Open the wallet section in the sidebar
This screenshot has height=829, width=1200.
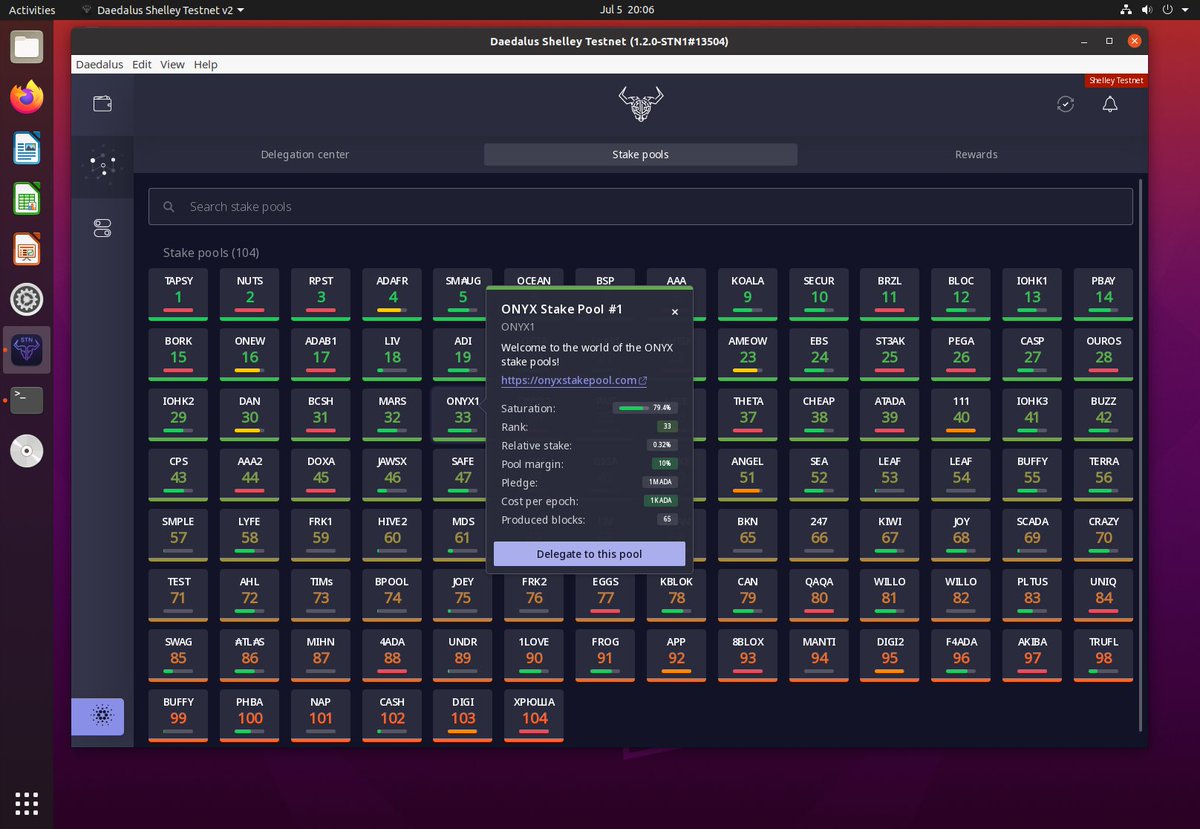pos(101,103)
